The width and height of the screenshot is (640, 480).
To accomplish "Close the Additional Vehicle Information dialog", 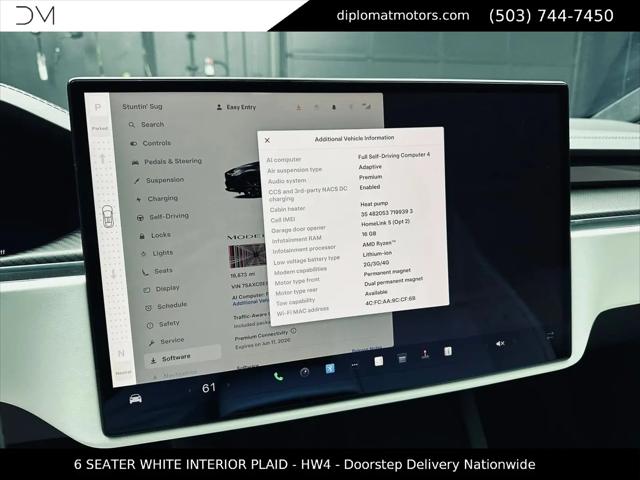I will (x=267, y=140).
